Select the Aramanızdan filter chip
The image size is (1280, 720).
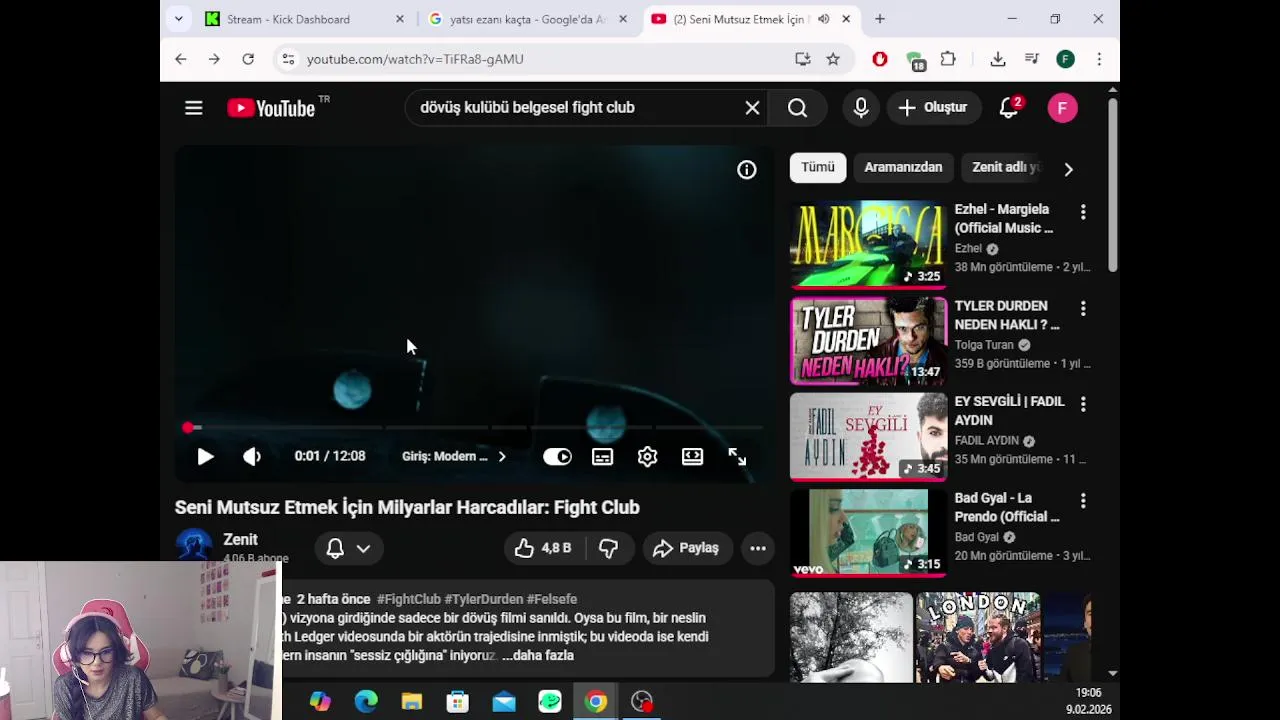click(903, 168)
